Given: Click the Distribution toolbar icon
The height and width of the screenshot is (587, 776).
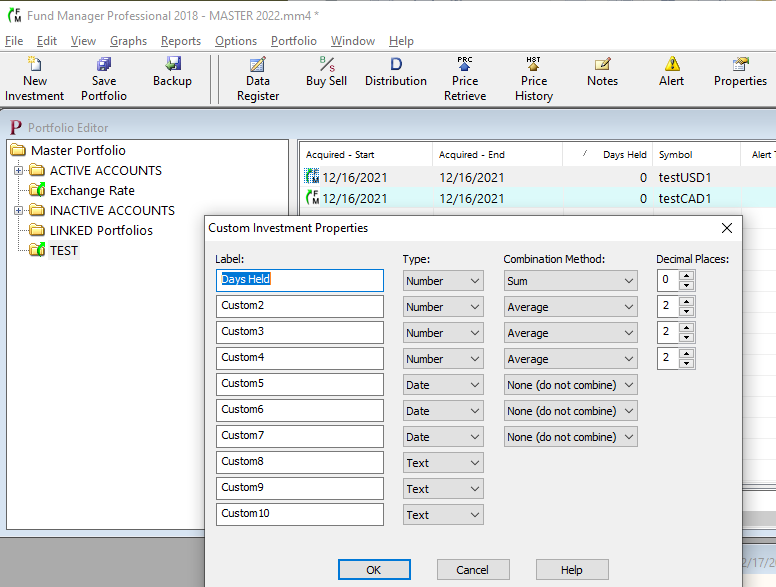Looking at the screenshot, I should click(396, 64).
